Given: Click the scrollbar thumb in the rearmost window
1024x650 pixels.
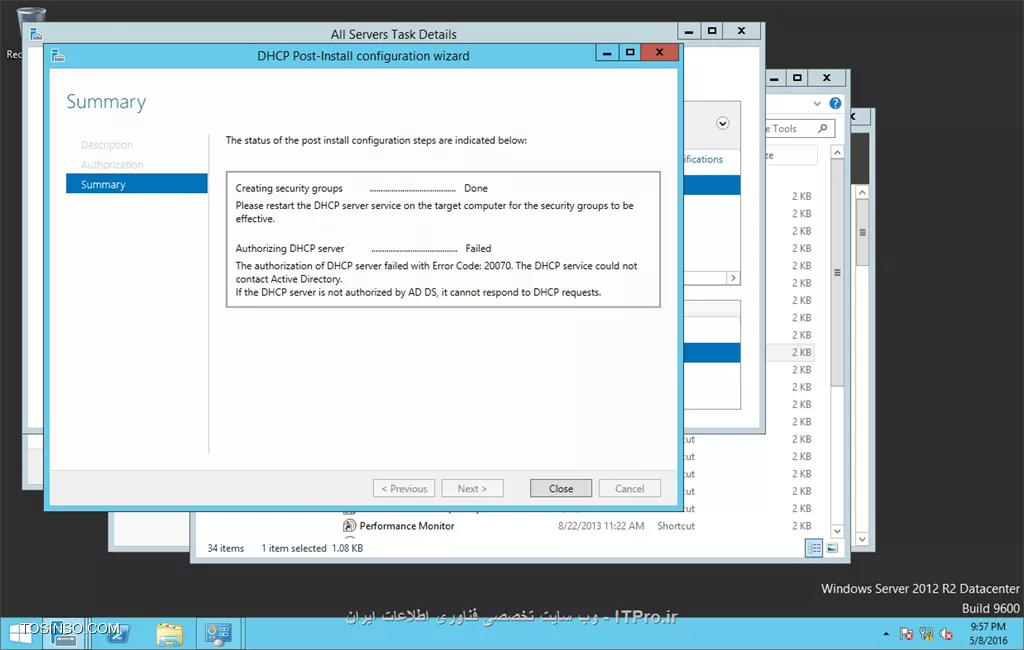Looking at the screenshot, I should pyautogui.click(x=862, y=233).
